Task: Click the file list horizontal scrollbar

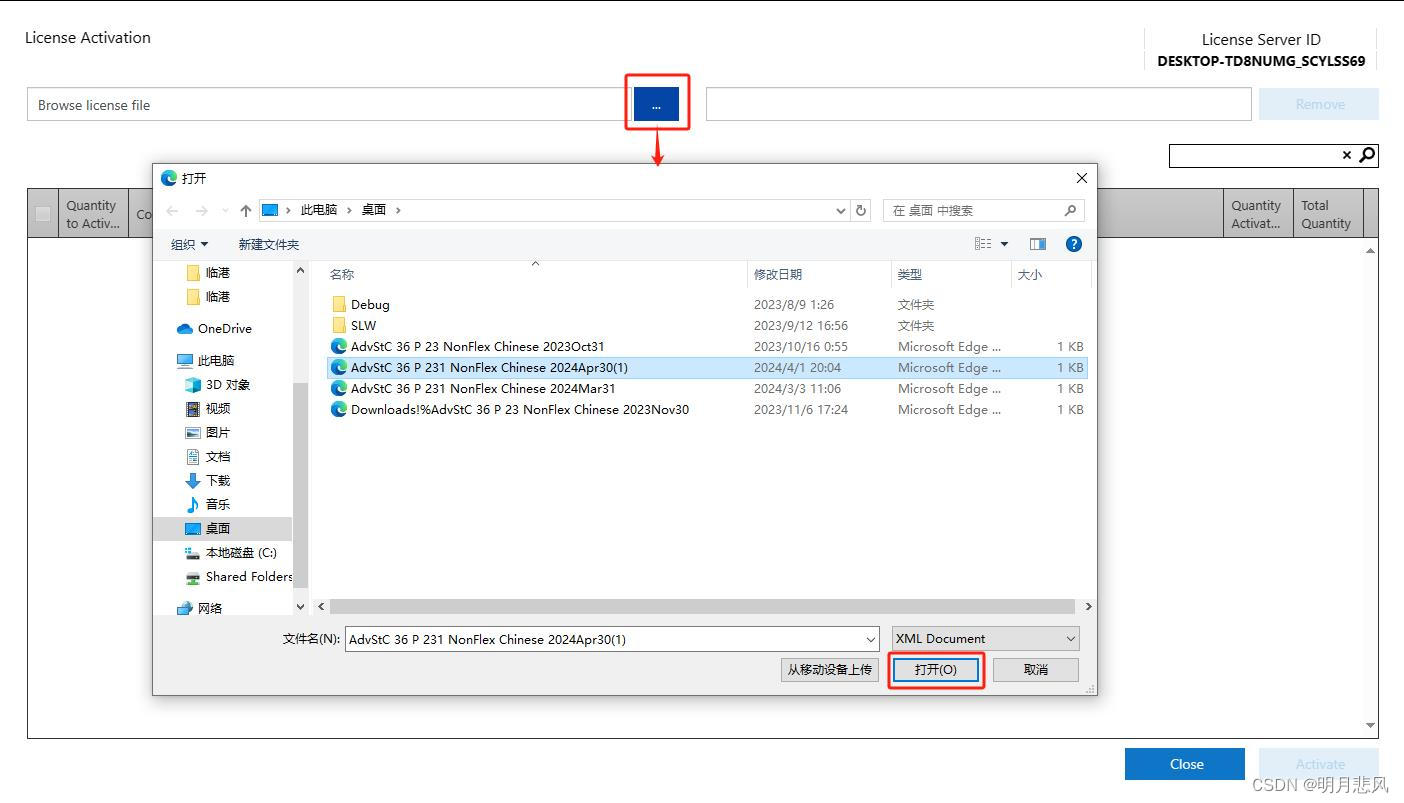Action: (x=702, y=607)
